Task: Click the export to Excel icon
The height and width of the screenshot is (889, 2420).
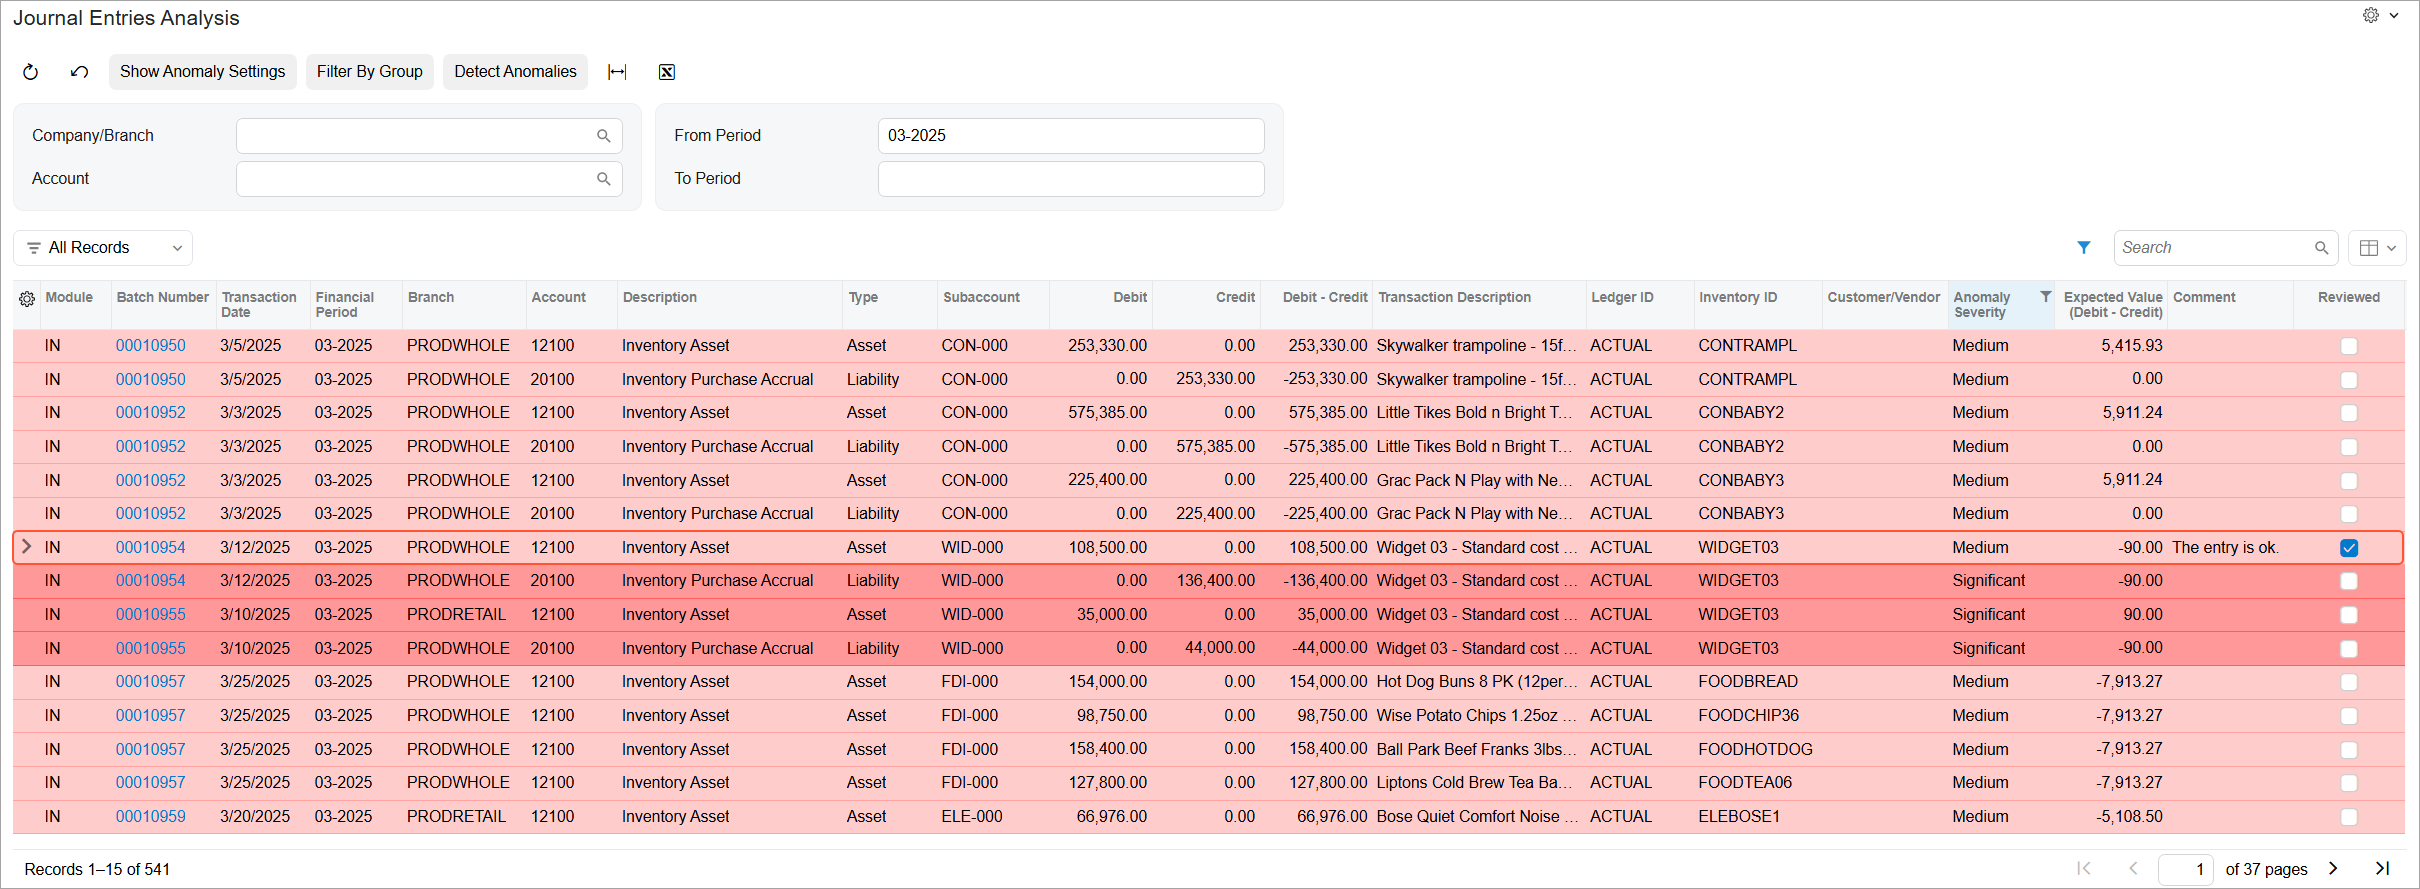Action: (x=667, y=72)
